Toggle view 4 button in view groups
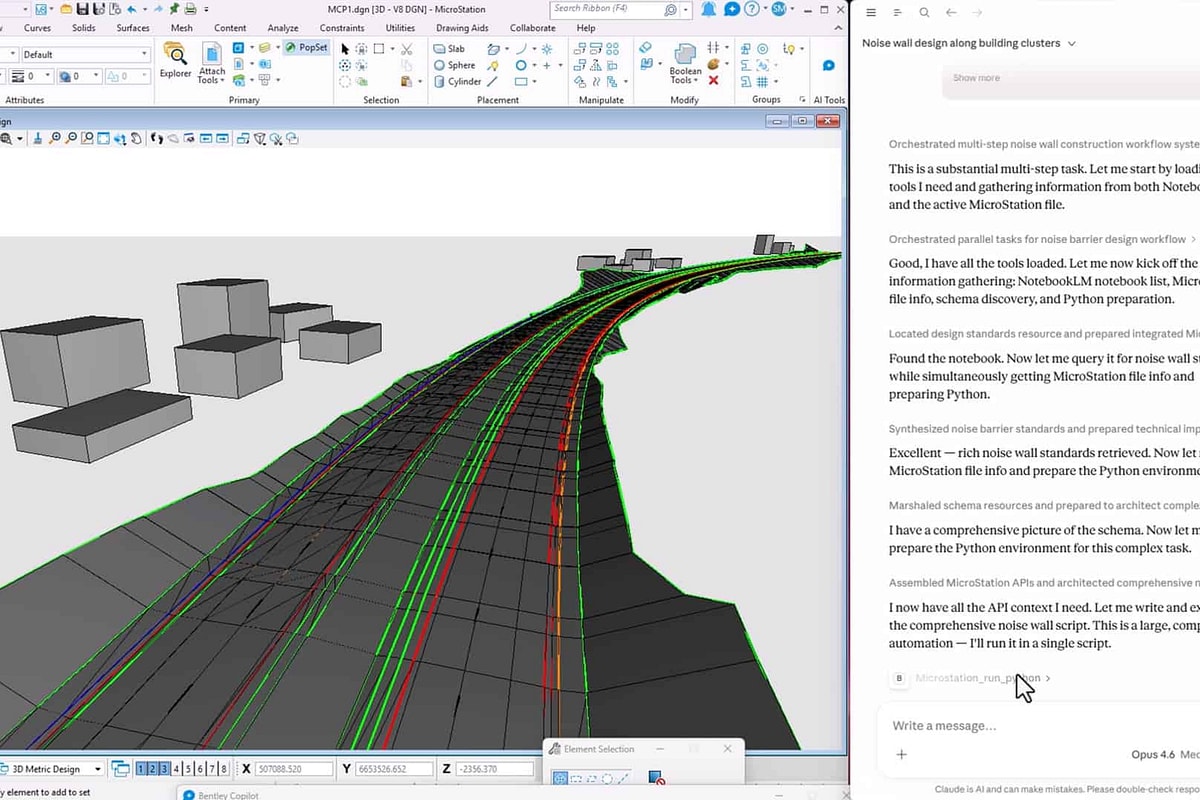1200x800 pixels. [x=176, y=769]
